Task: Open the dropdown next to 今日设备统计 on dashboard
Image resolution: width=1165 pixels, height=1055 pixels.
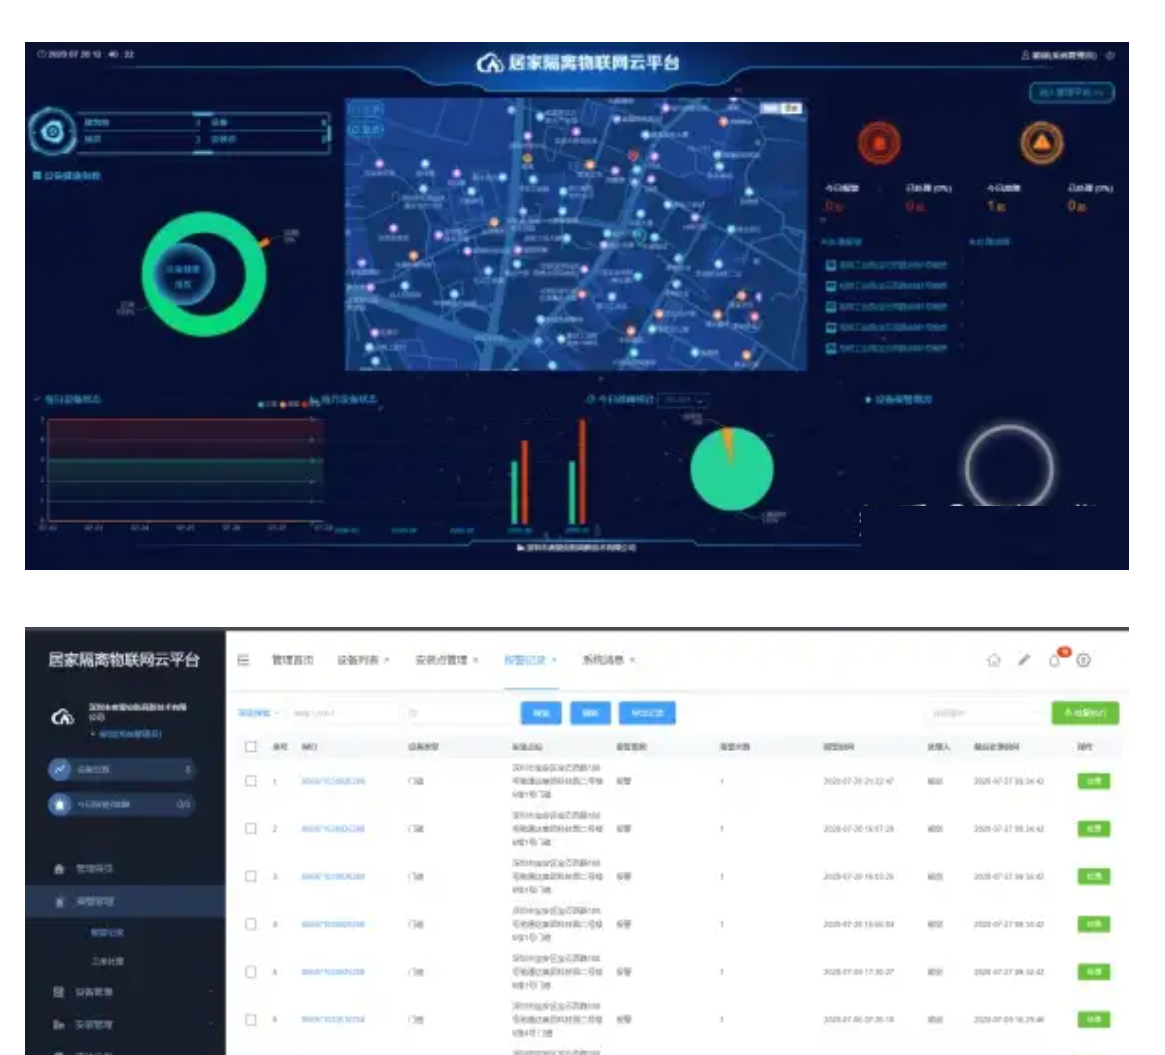Action: click(684, 400)
